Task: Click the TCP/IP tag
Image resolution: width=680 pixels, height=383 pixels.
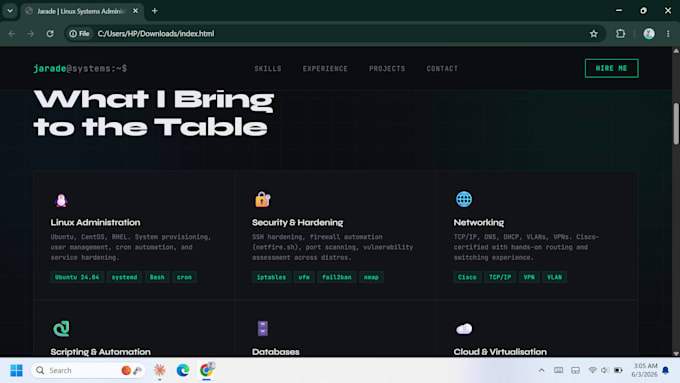Action: (500, 277)
